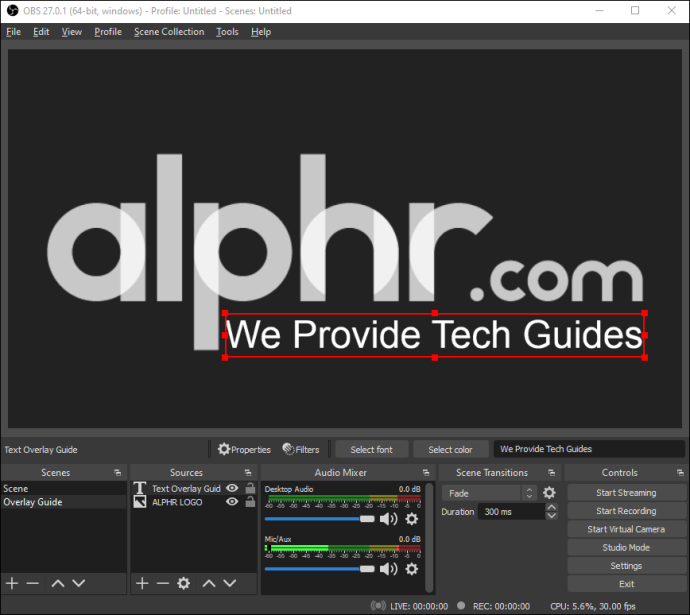Open Filters for the selected source
Viewport: 690px width, 615px height.
coord(301,449)
